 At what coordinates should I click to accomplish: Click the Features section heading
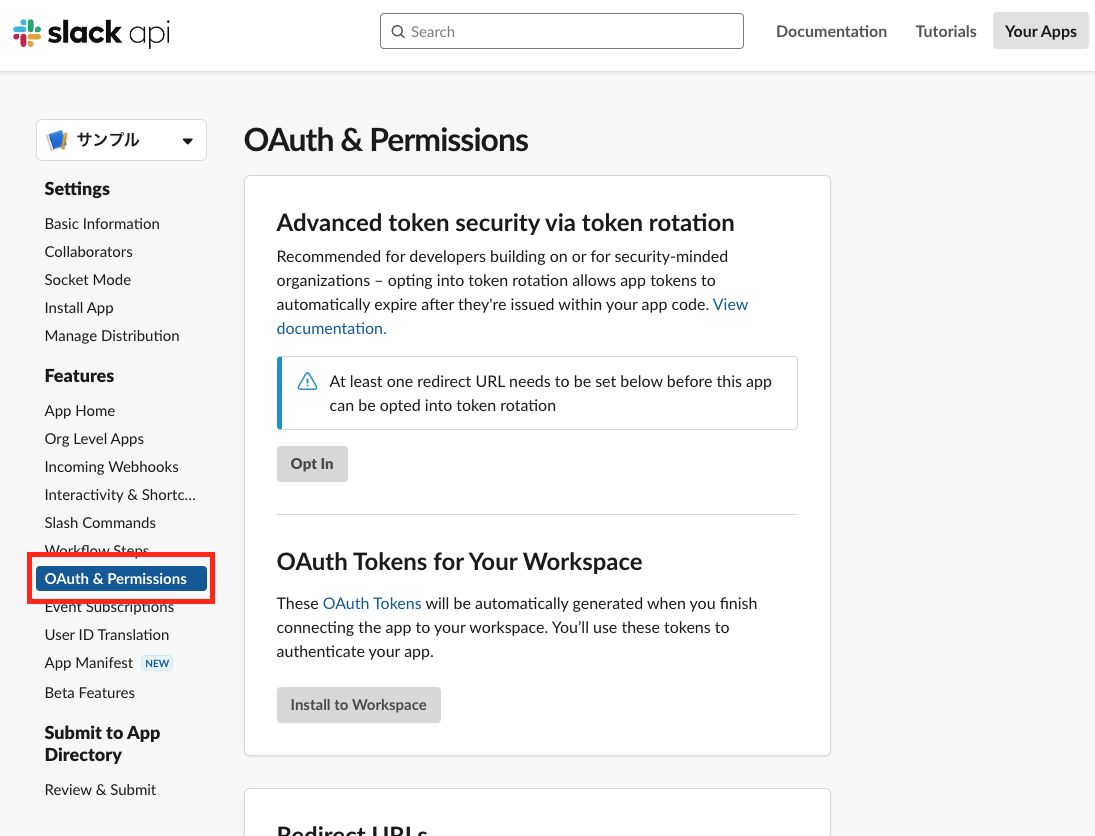(x=79, y=376)
